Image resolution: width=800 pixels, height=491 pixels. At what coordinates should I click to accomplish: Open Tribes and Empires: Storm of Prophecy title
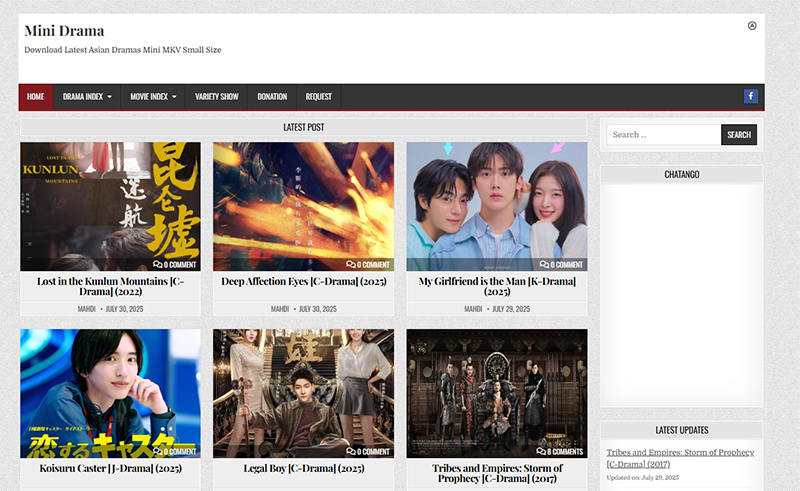pyautogui.click(x=497, y=473)
